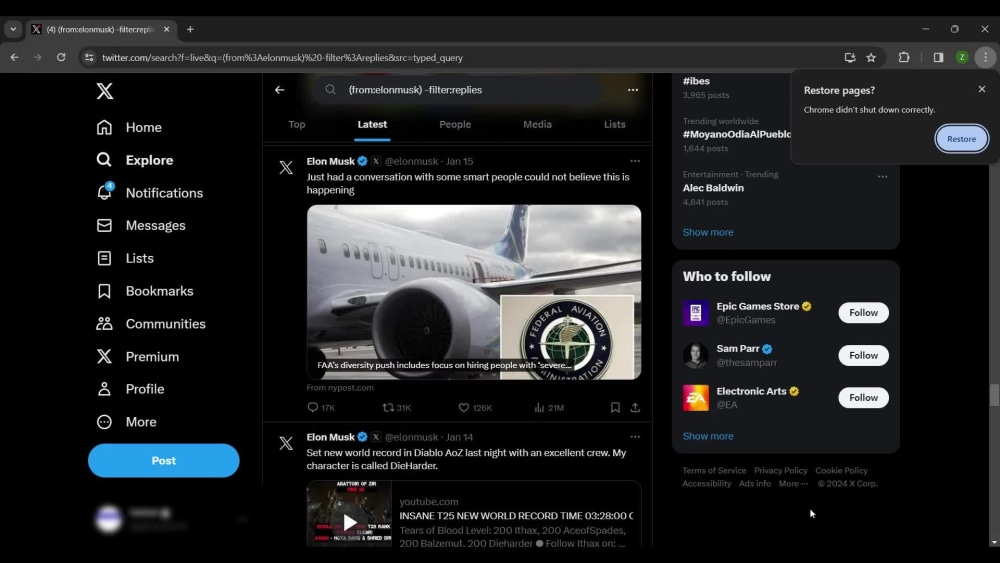Switch to the Lists search tab

614,124
